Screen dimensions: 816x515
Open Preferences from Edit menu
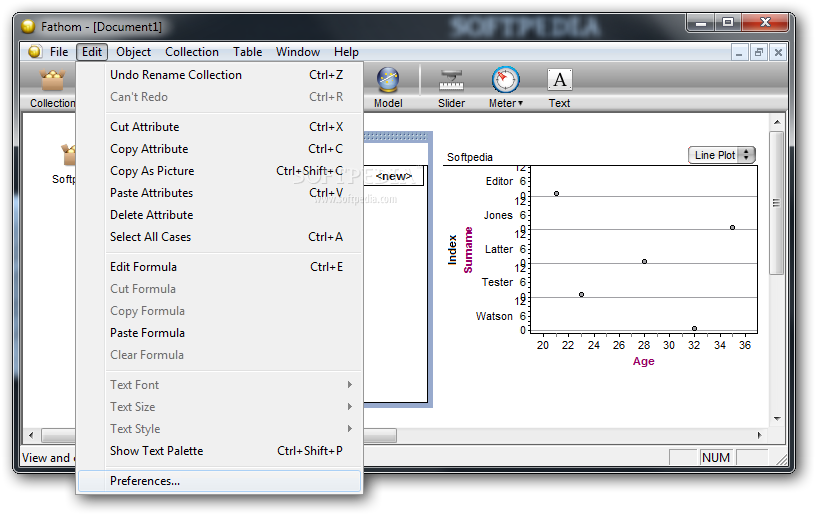coord(219,481)
